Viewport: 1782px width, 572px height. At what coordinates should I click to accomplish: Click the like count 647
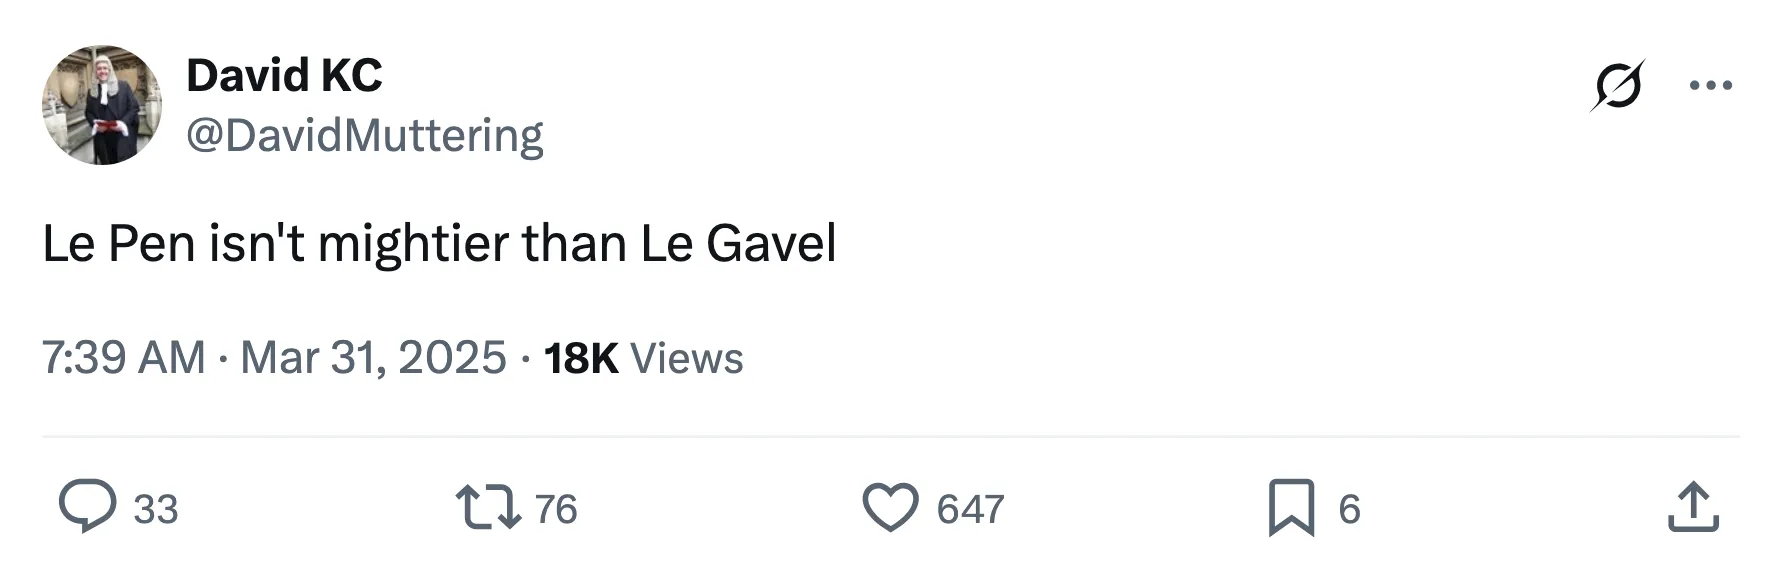970,509
